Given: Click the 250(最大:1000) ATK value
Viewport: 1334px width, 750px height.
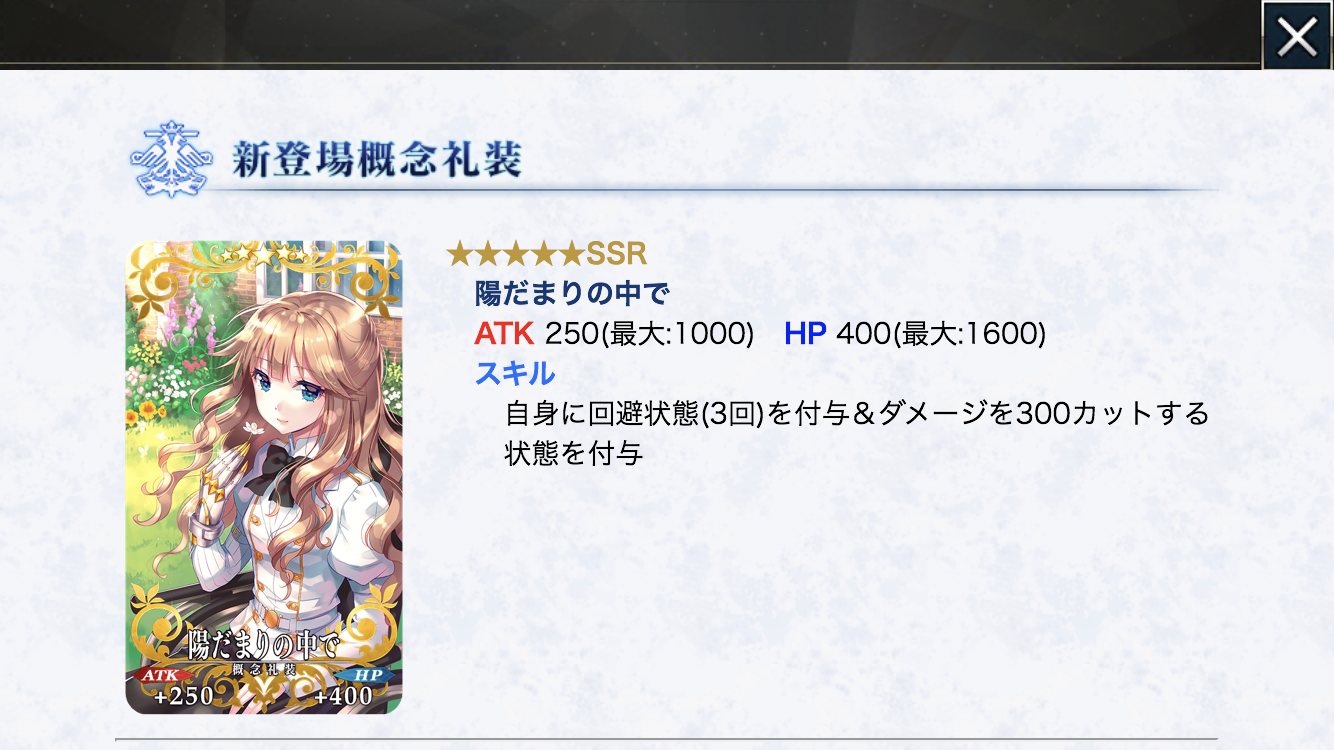Looking at the screenshot, I should [x=650, y=334].
